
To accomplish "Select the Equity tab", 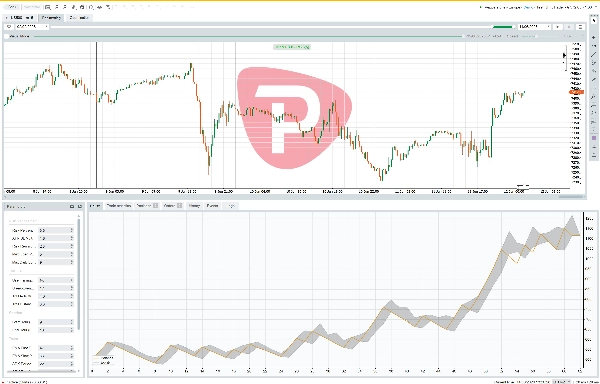I will [95, 206].
